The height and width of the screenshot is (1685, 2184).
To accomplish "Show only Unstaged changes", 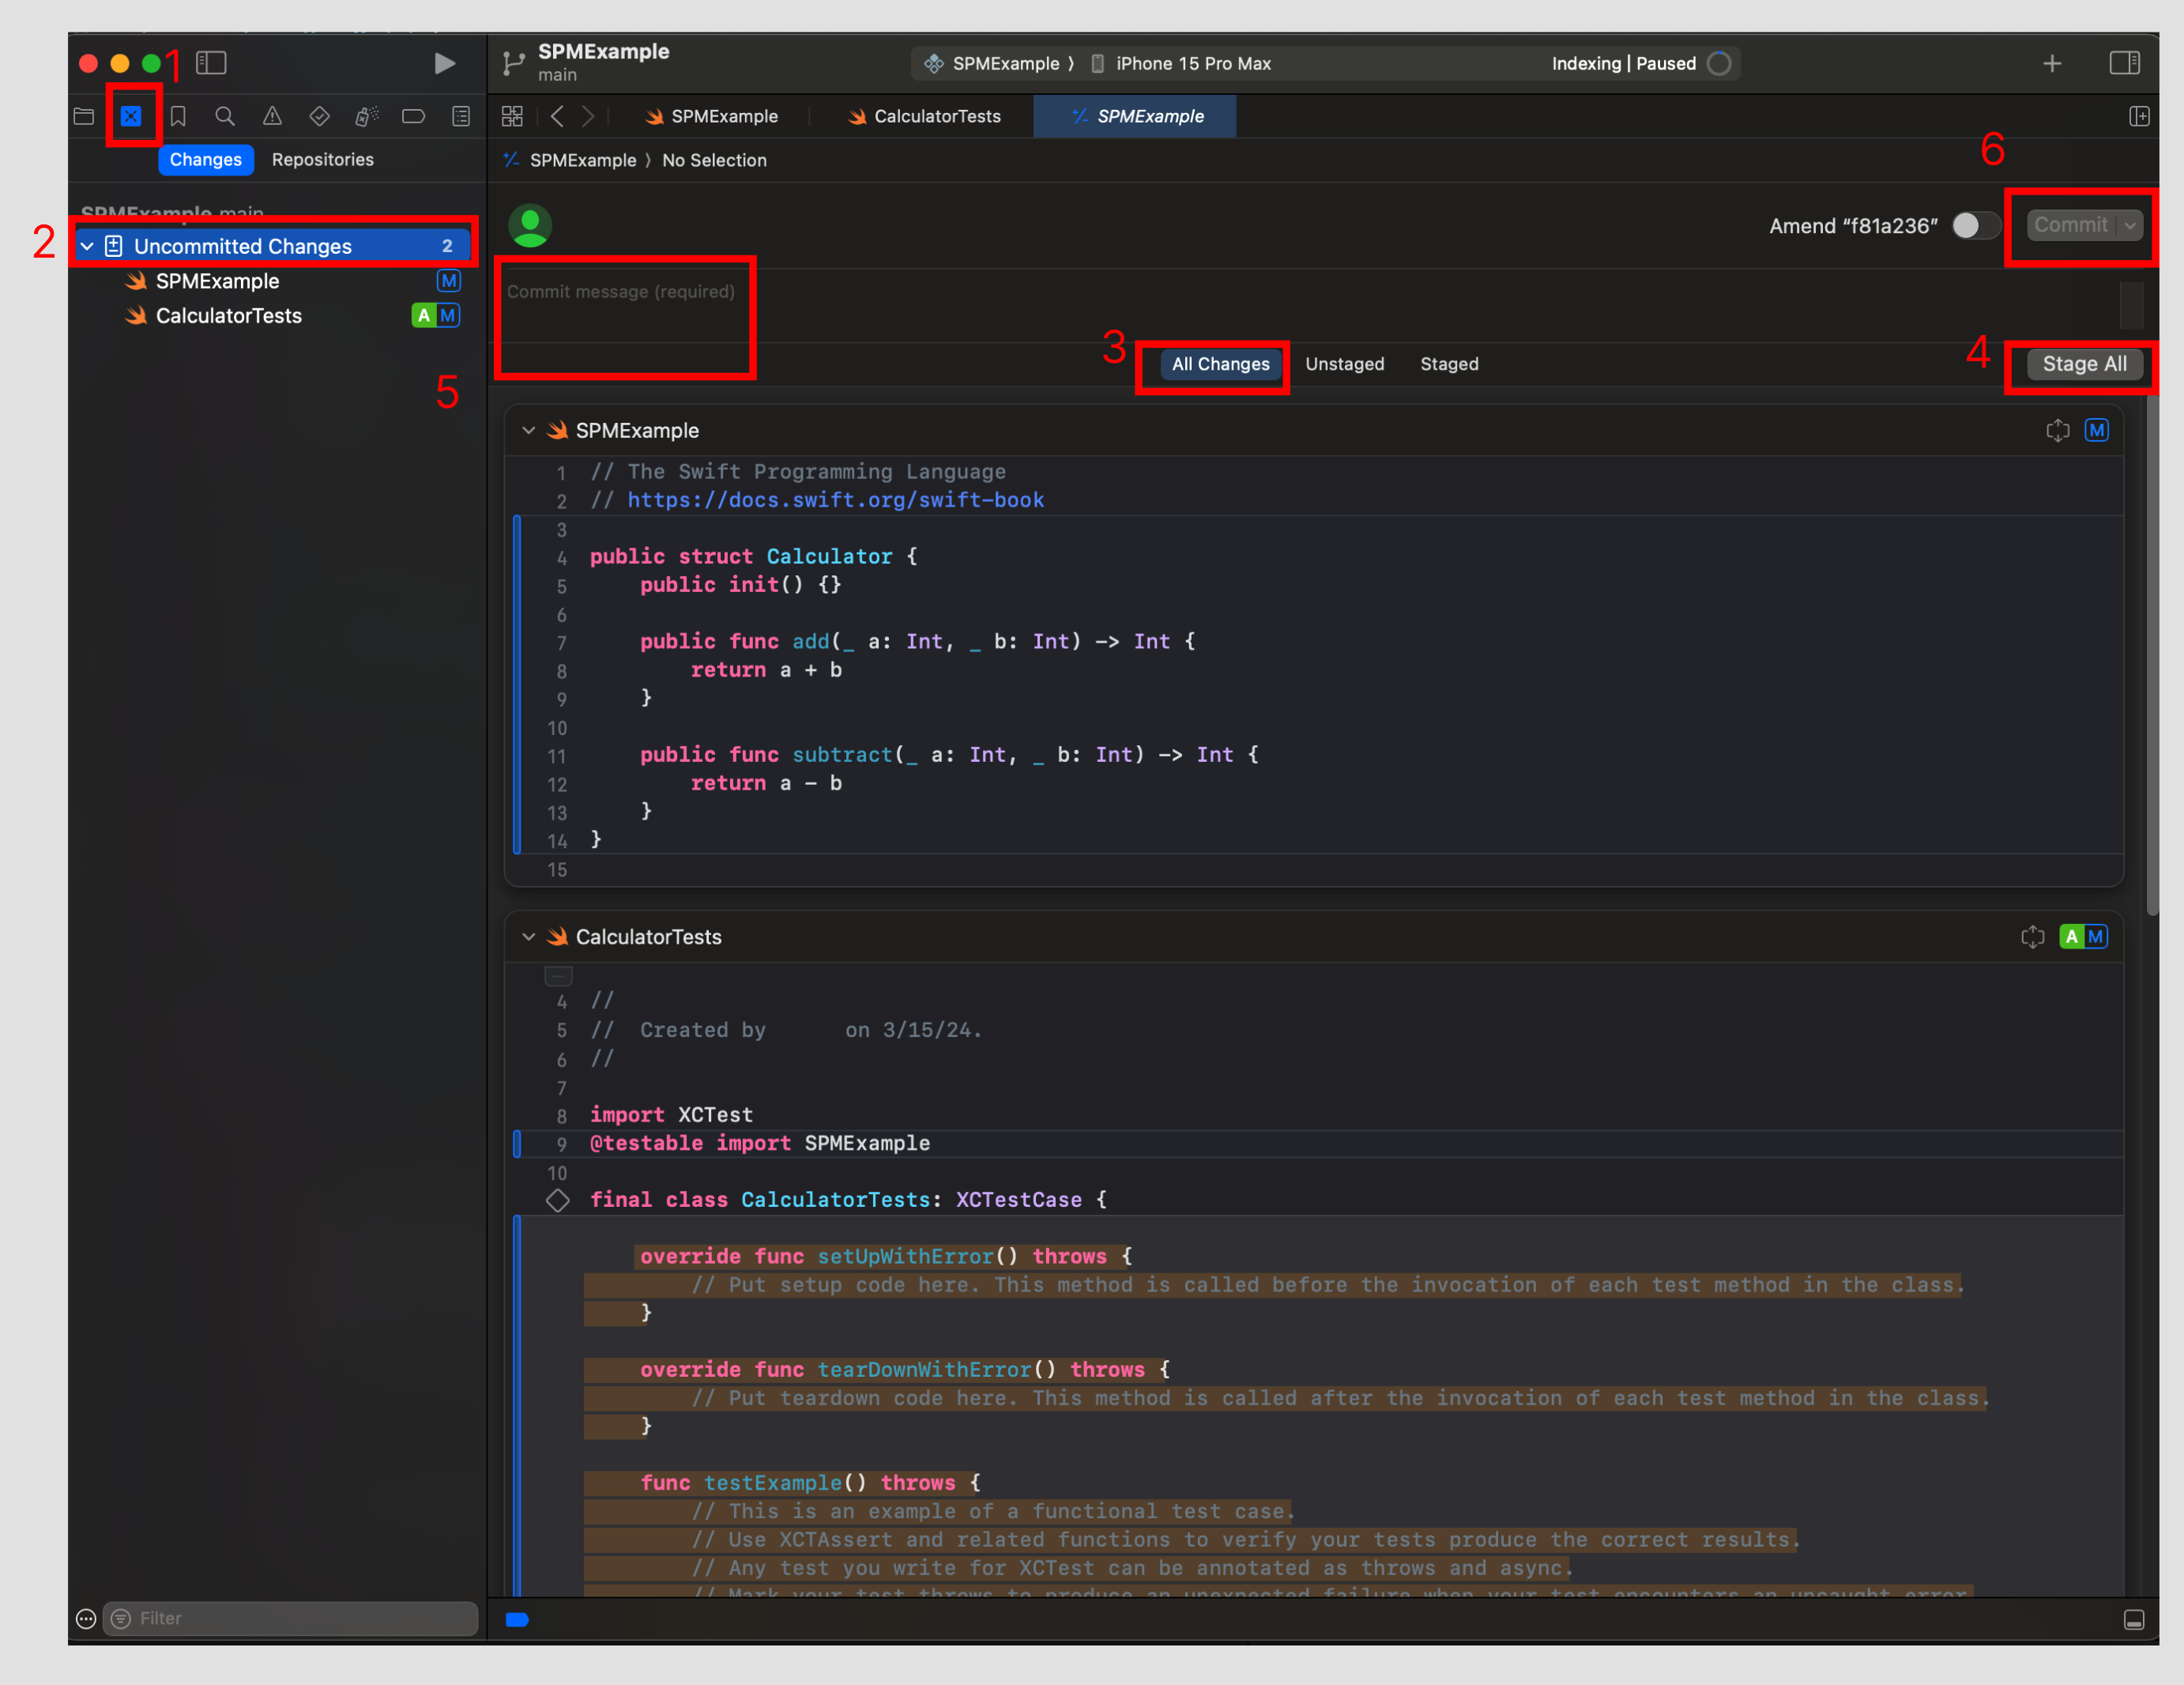I will (x=1344, y=364).
